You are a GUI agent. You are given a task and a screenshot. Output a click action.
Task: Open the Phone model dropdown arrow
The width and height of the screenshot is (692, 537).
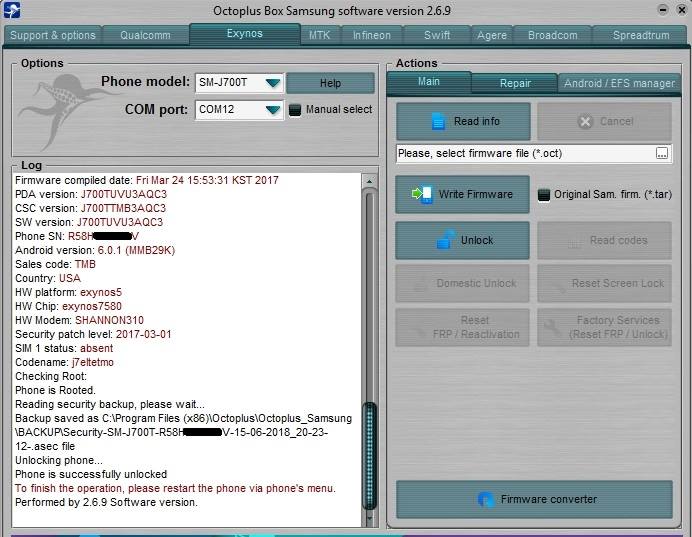273,83
